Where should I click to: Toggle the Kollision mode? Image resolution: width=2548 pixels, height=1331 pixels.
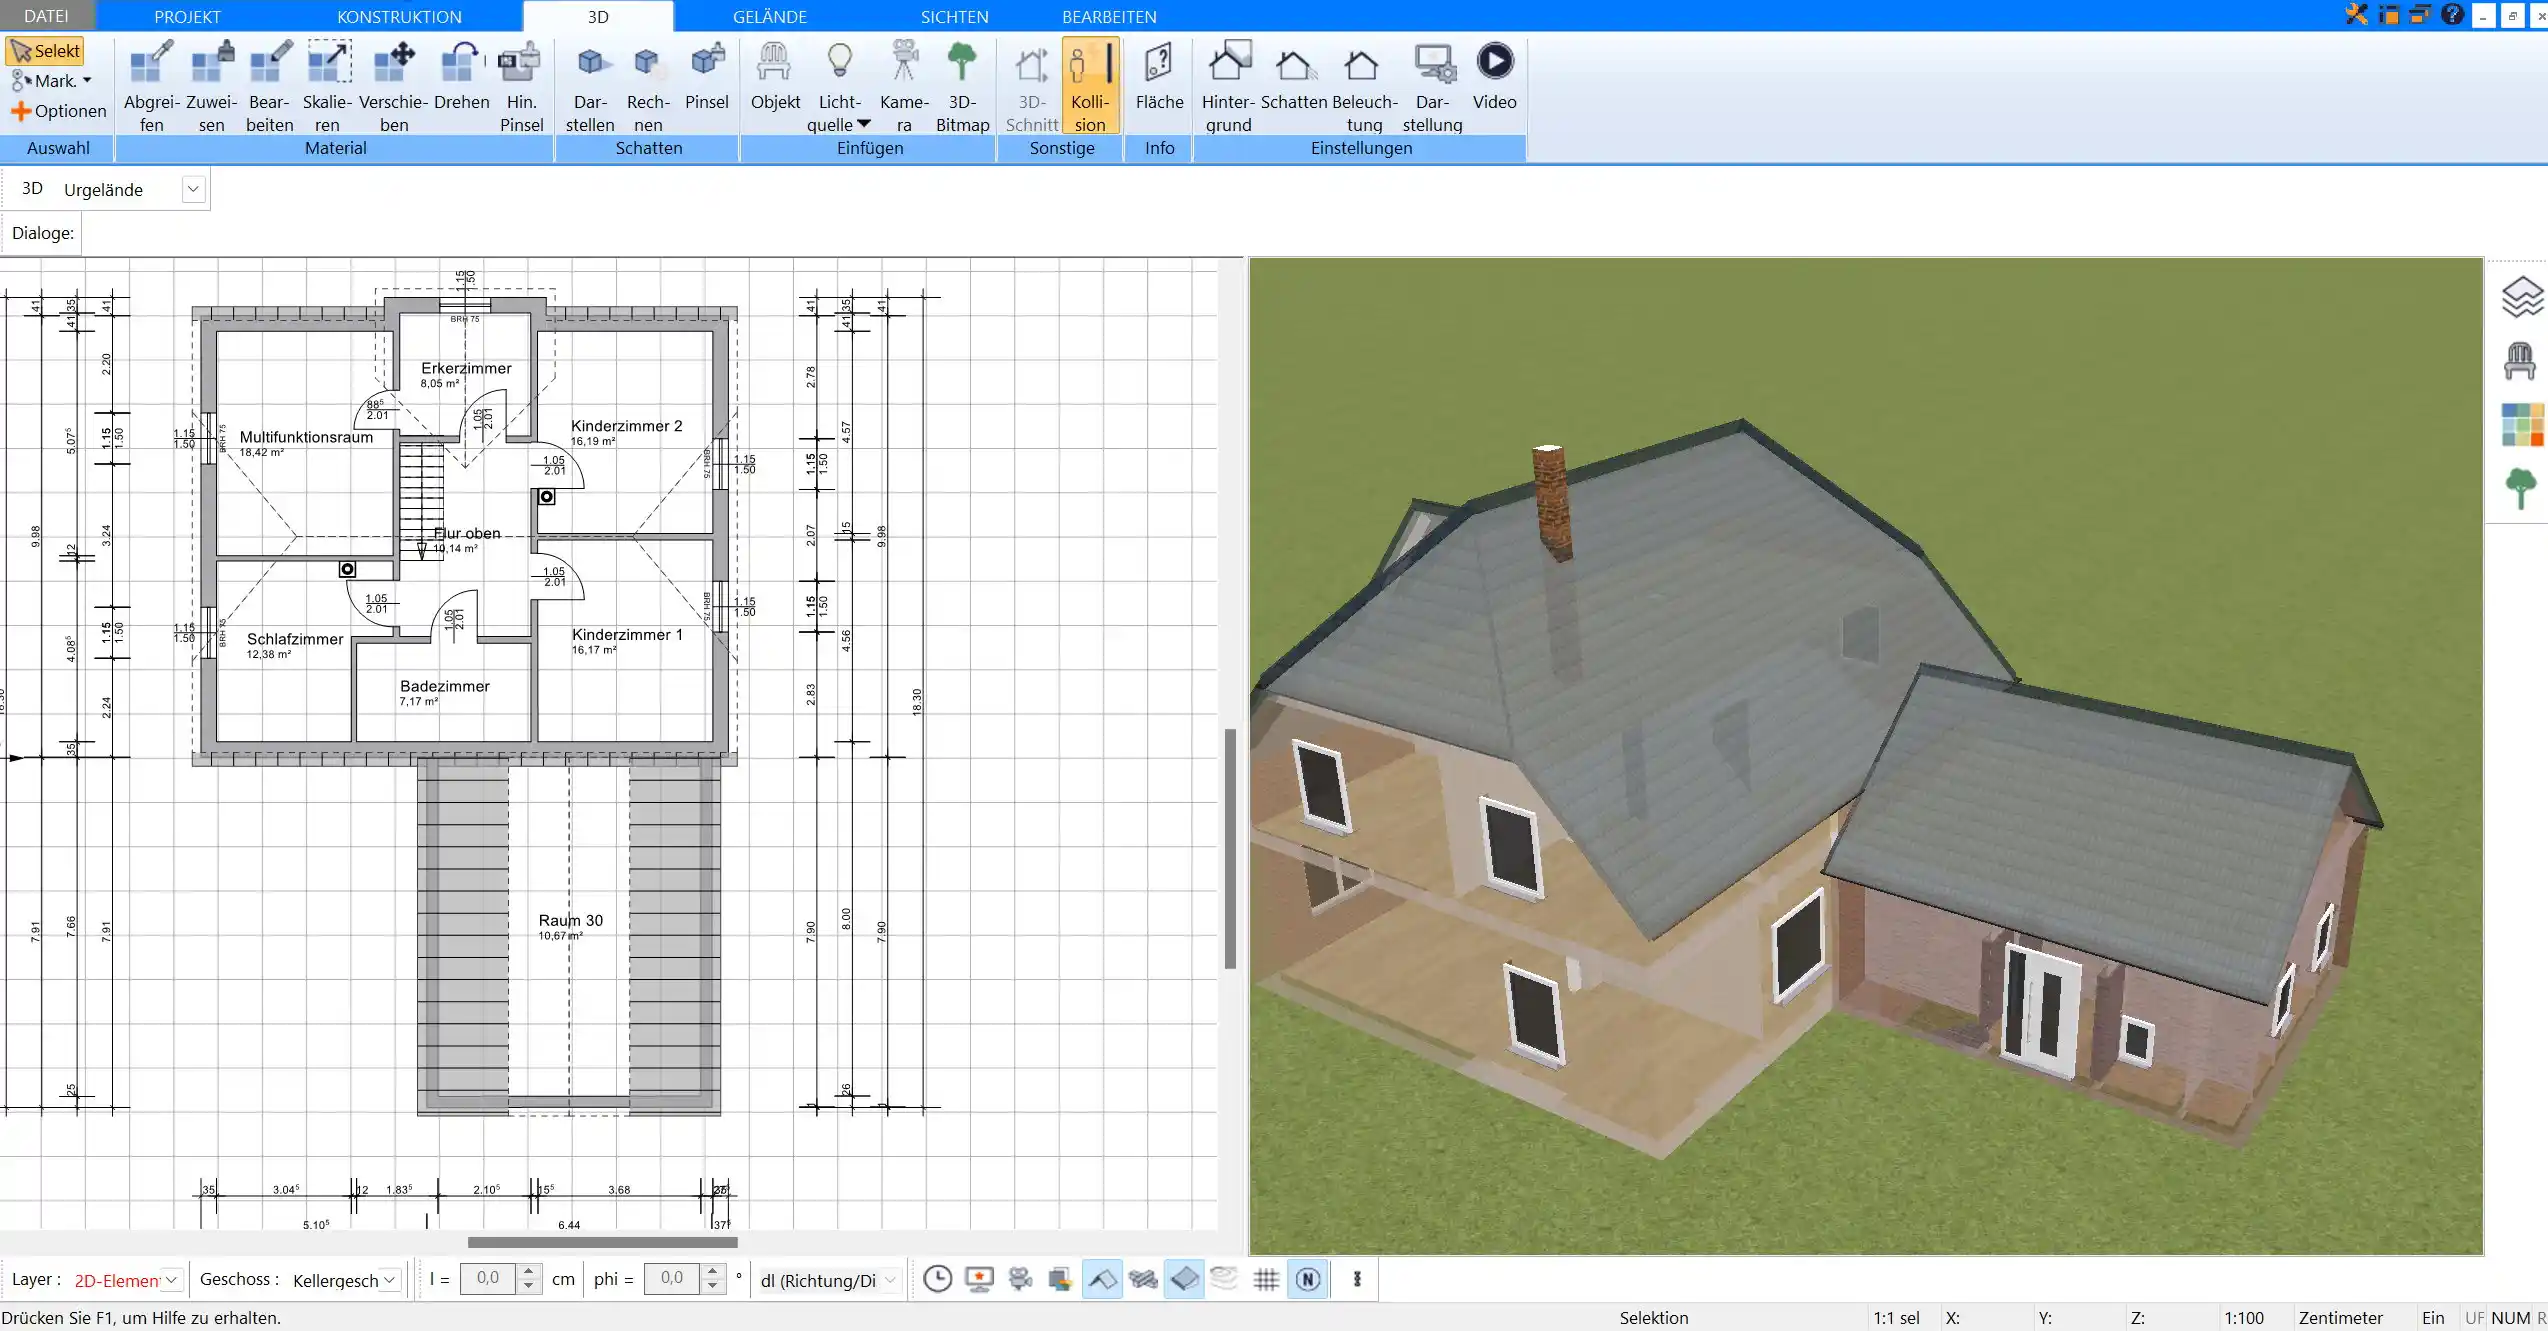[x=1090, y=86]
